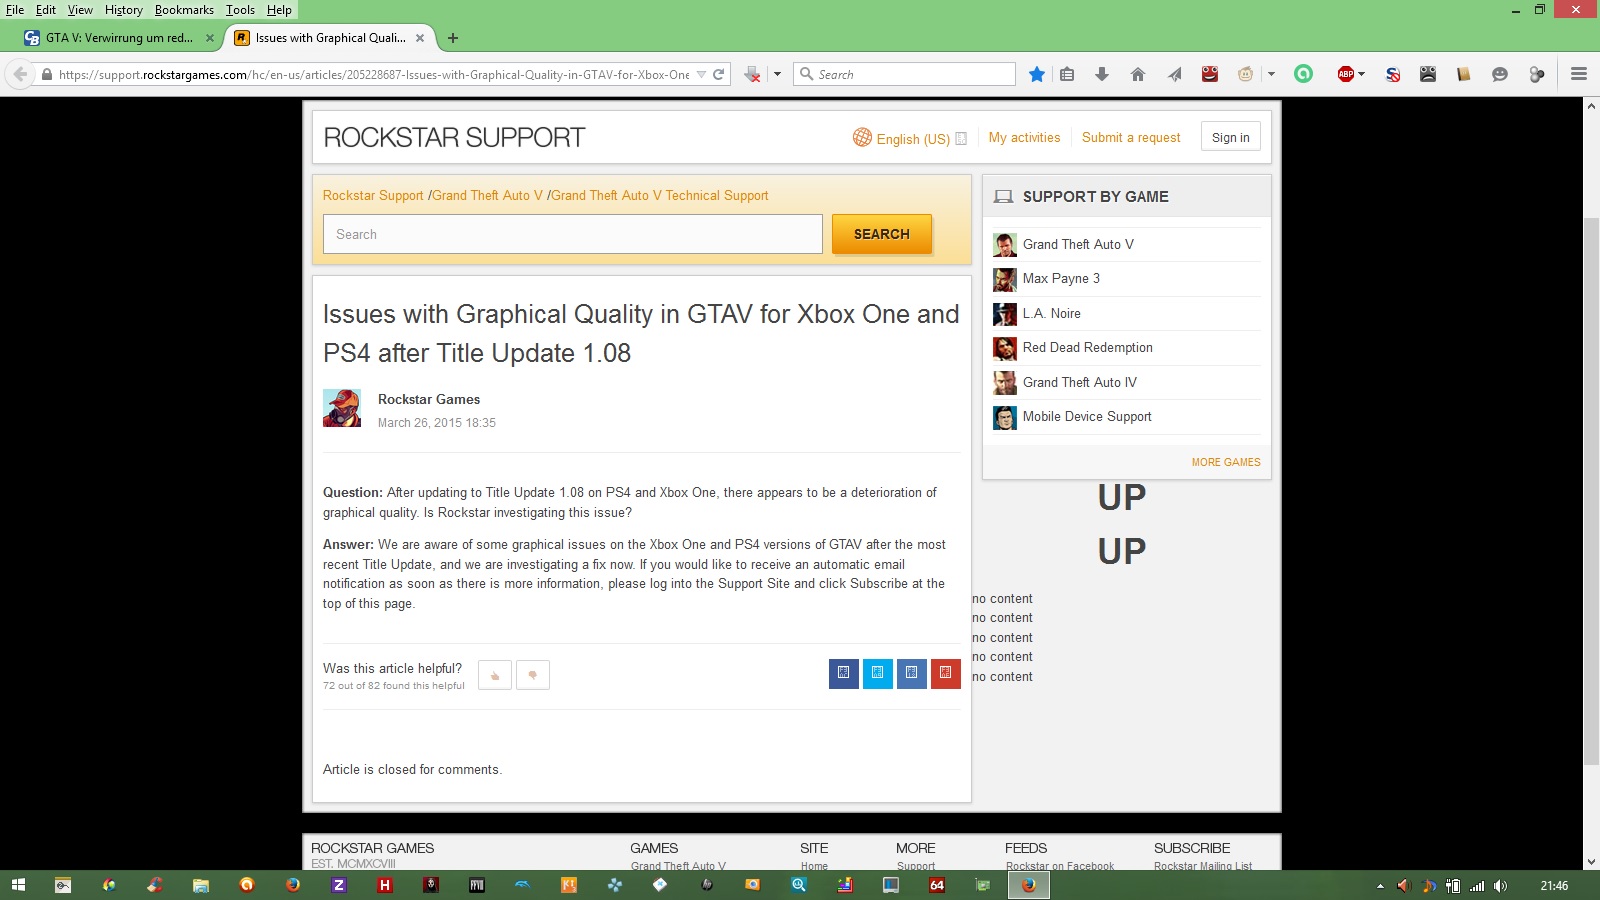The image size is (1600, 900).
Task: Open Mobile Device Support in the games list
Action: (x=1087, y=417)
